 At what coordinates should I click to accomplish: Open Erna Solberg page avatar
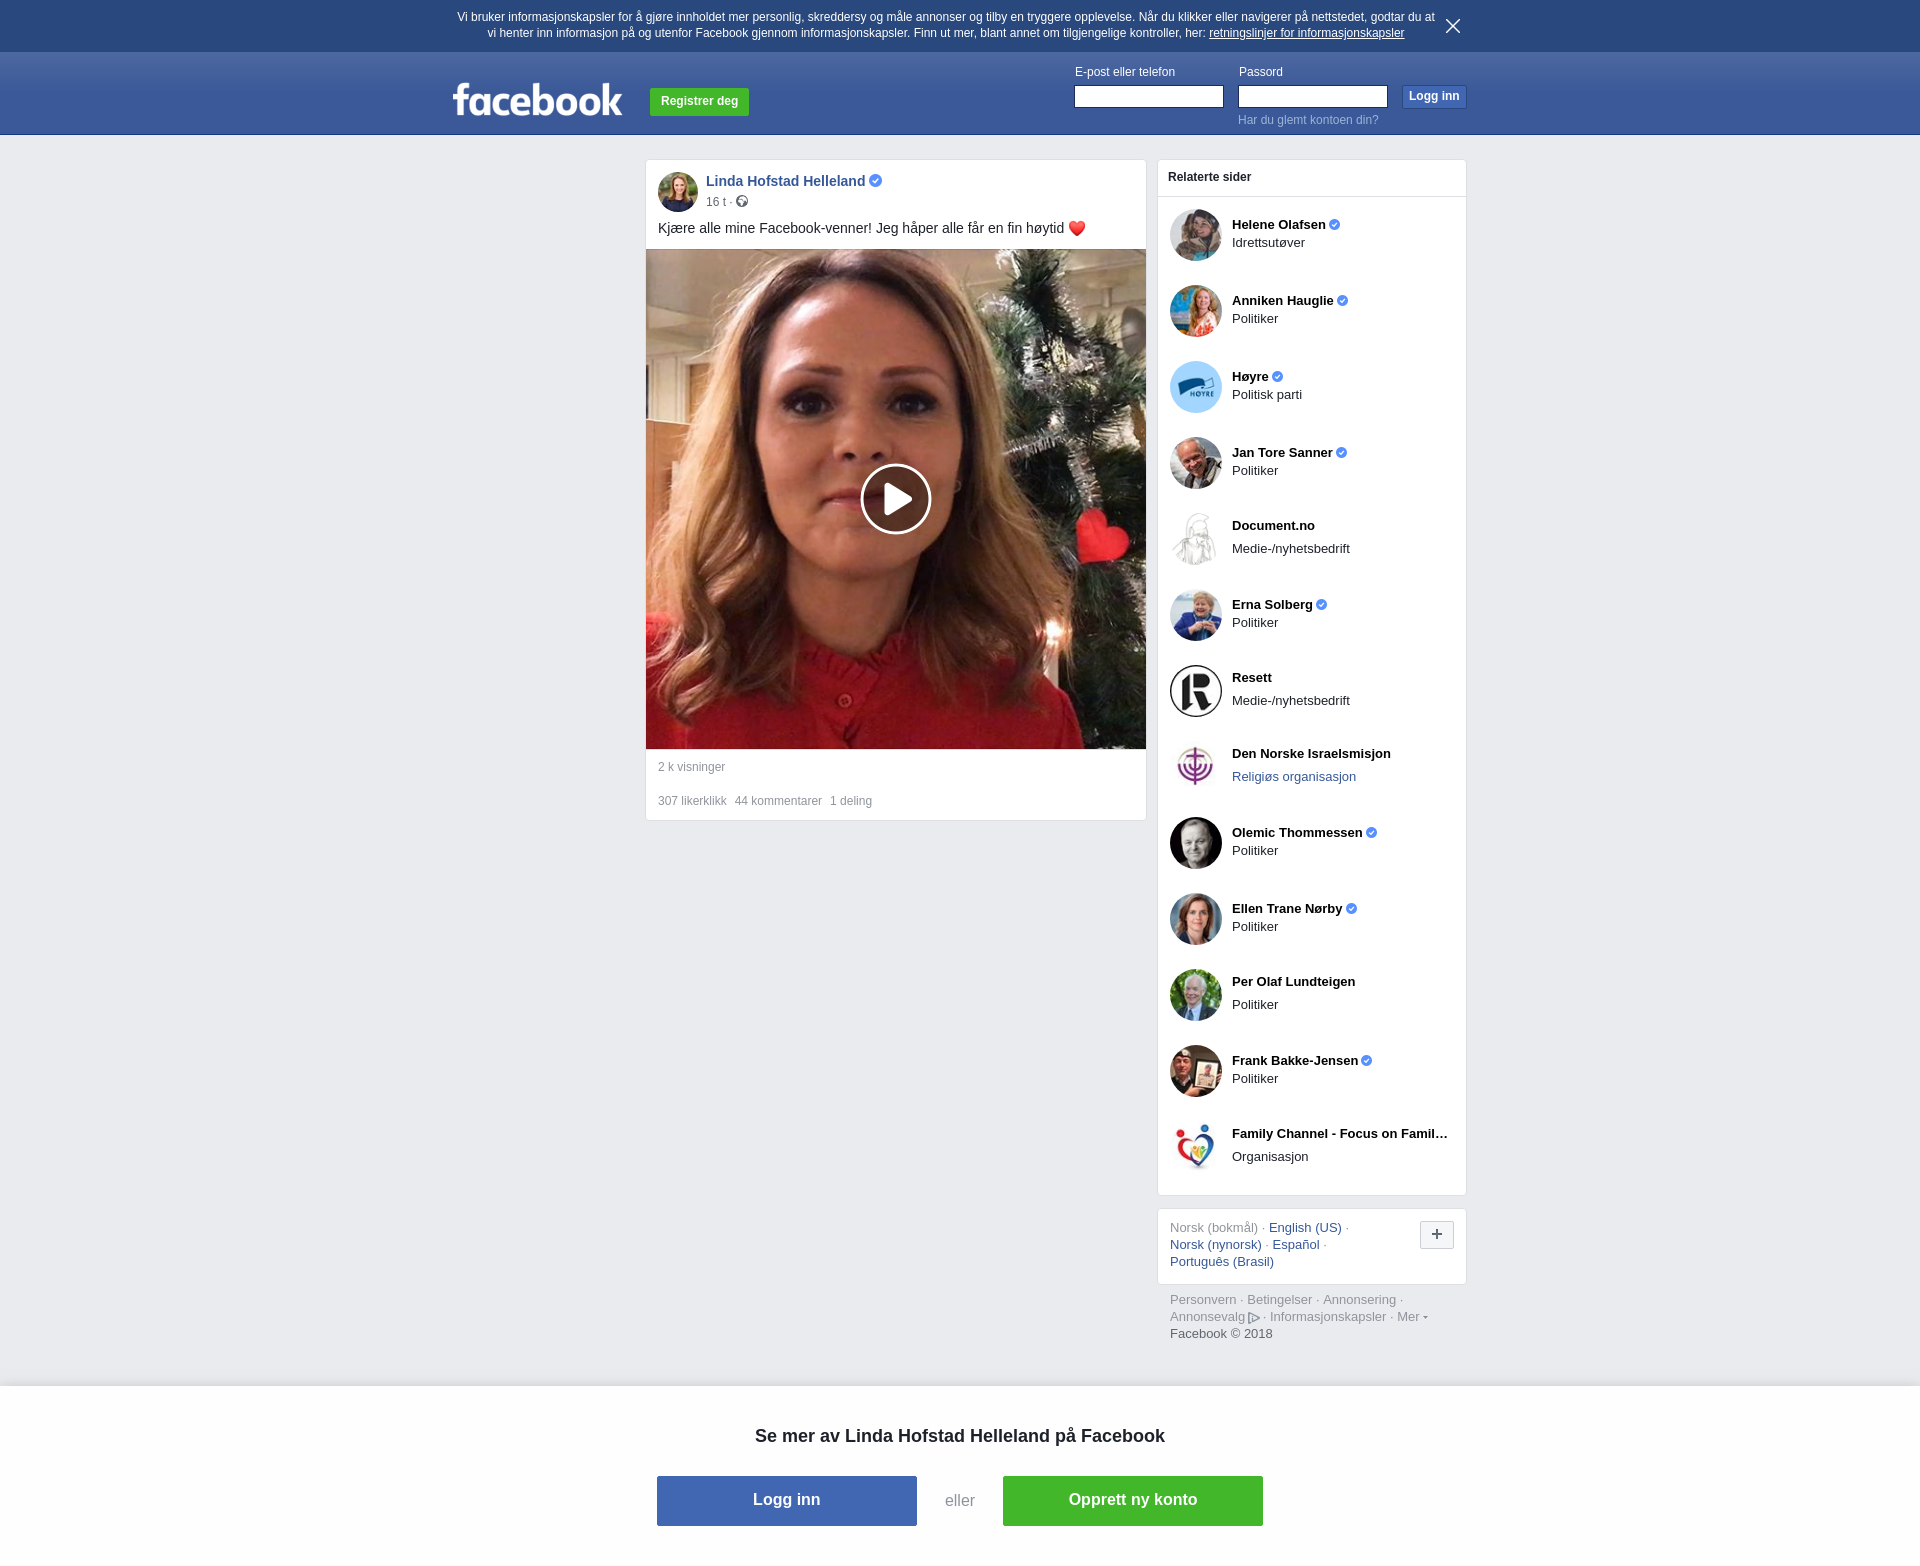pos(1196,615)
